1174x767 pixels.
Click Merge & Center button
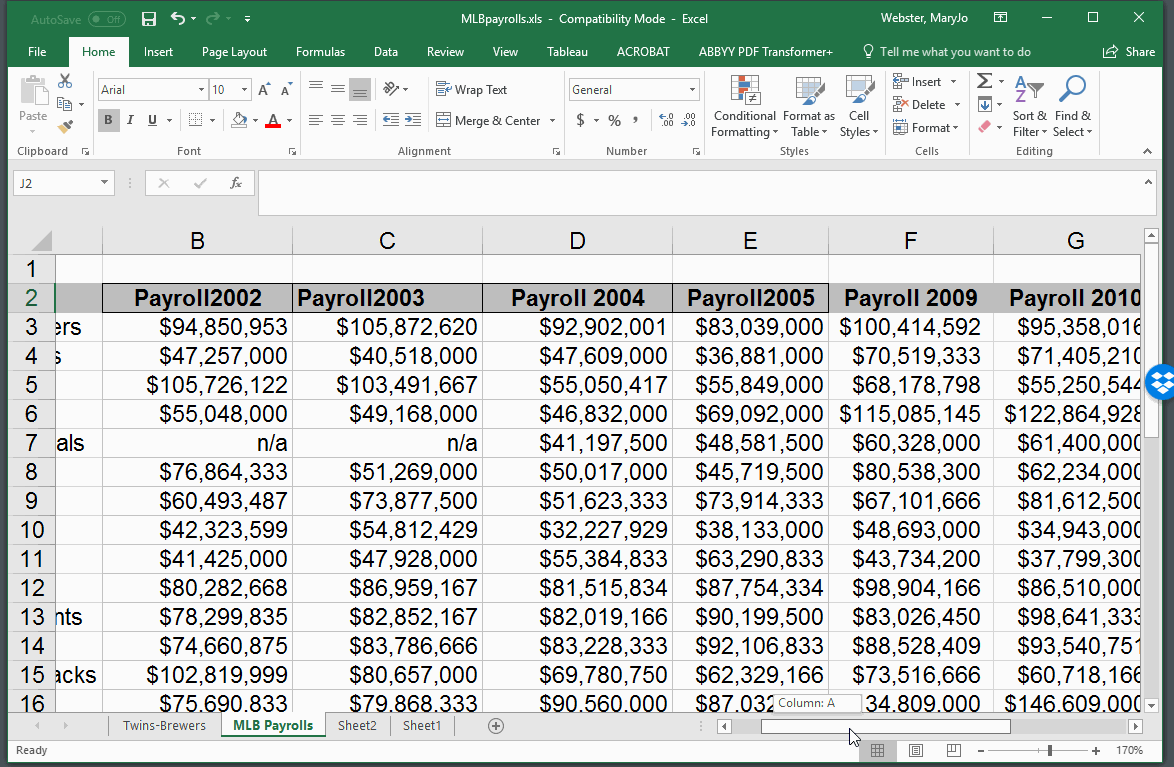click(489, 121)
